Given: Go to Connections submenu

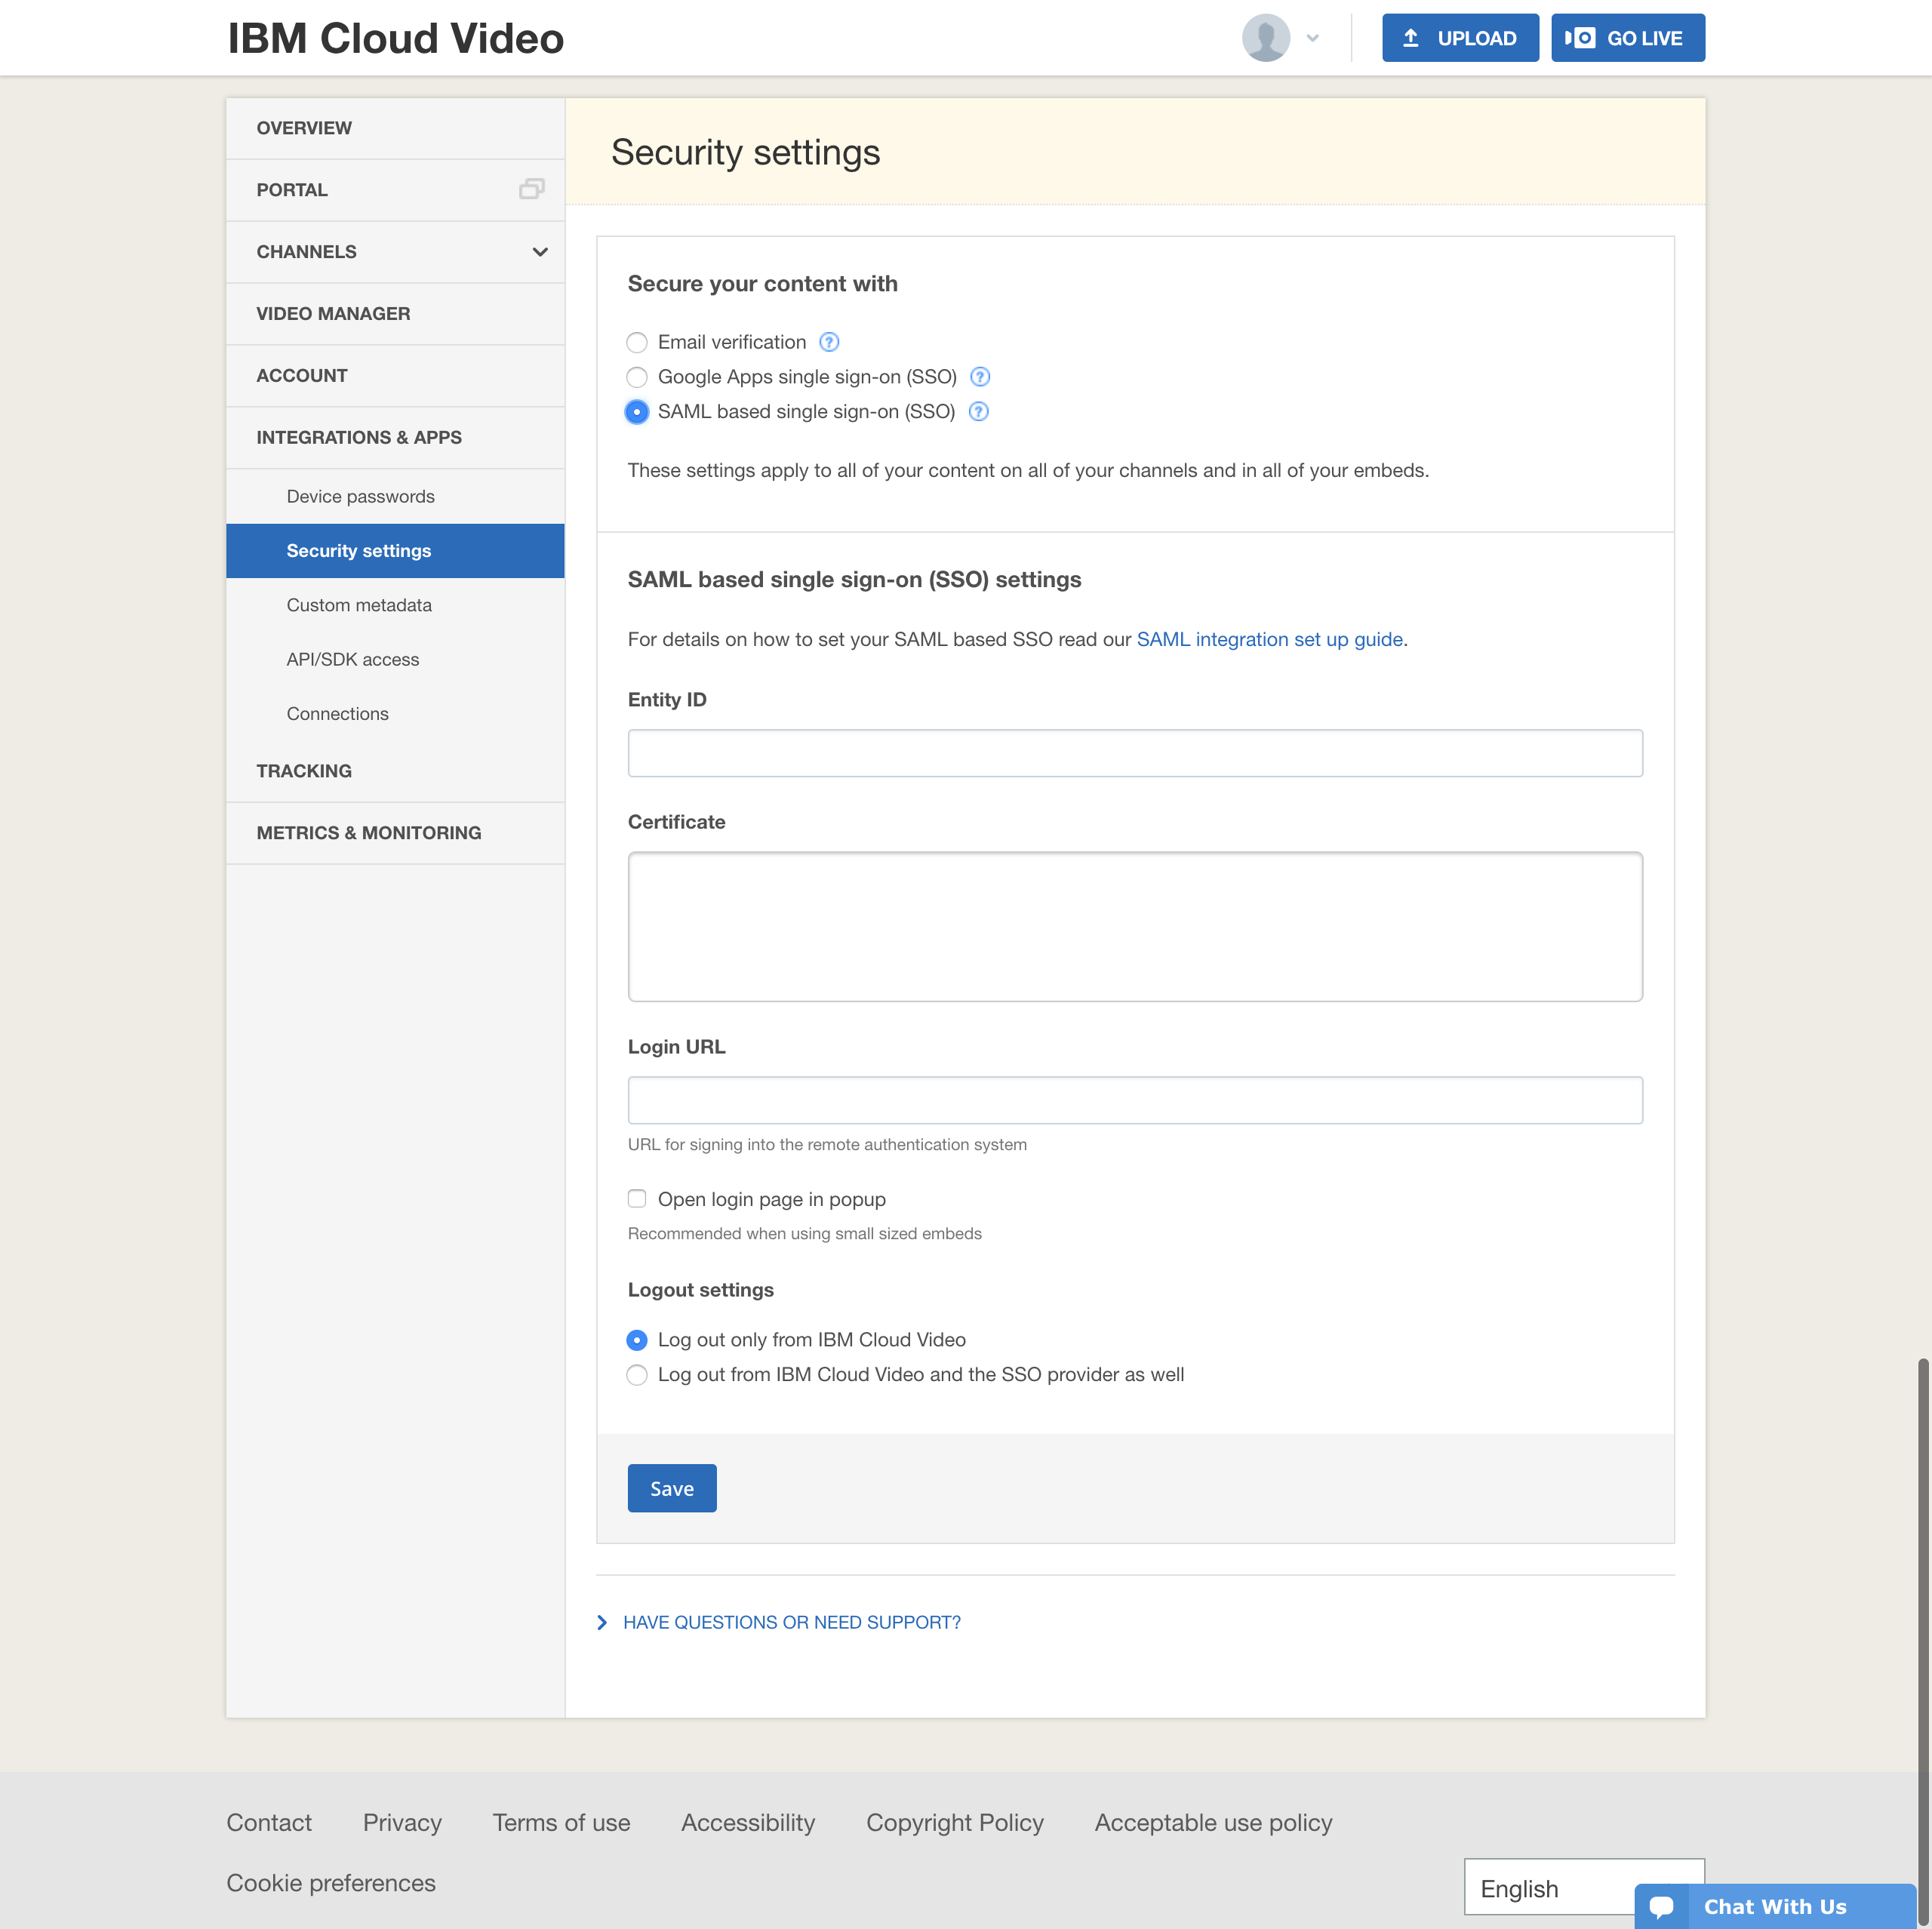Looking at the screenshot, I should pyautogui.click(x=395, y=714).
